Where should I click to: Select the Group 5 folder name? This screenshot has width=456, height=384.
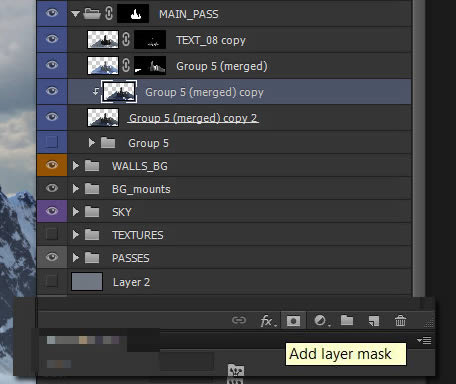click(x=148, y=143)
